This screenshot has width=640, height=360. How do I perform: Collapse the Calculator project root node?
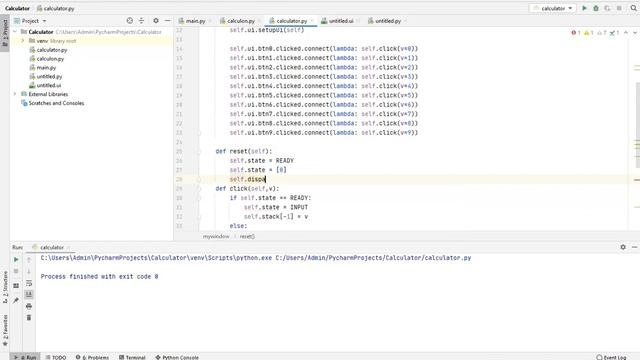click(x=15, y=32)
